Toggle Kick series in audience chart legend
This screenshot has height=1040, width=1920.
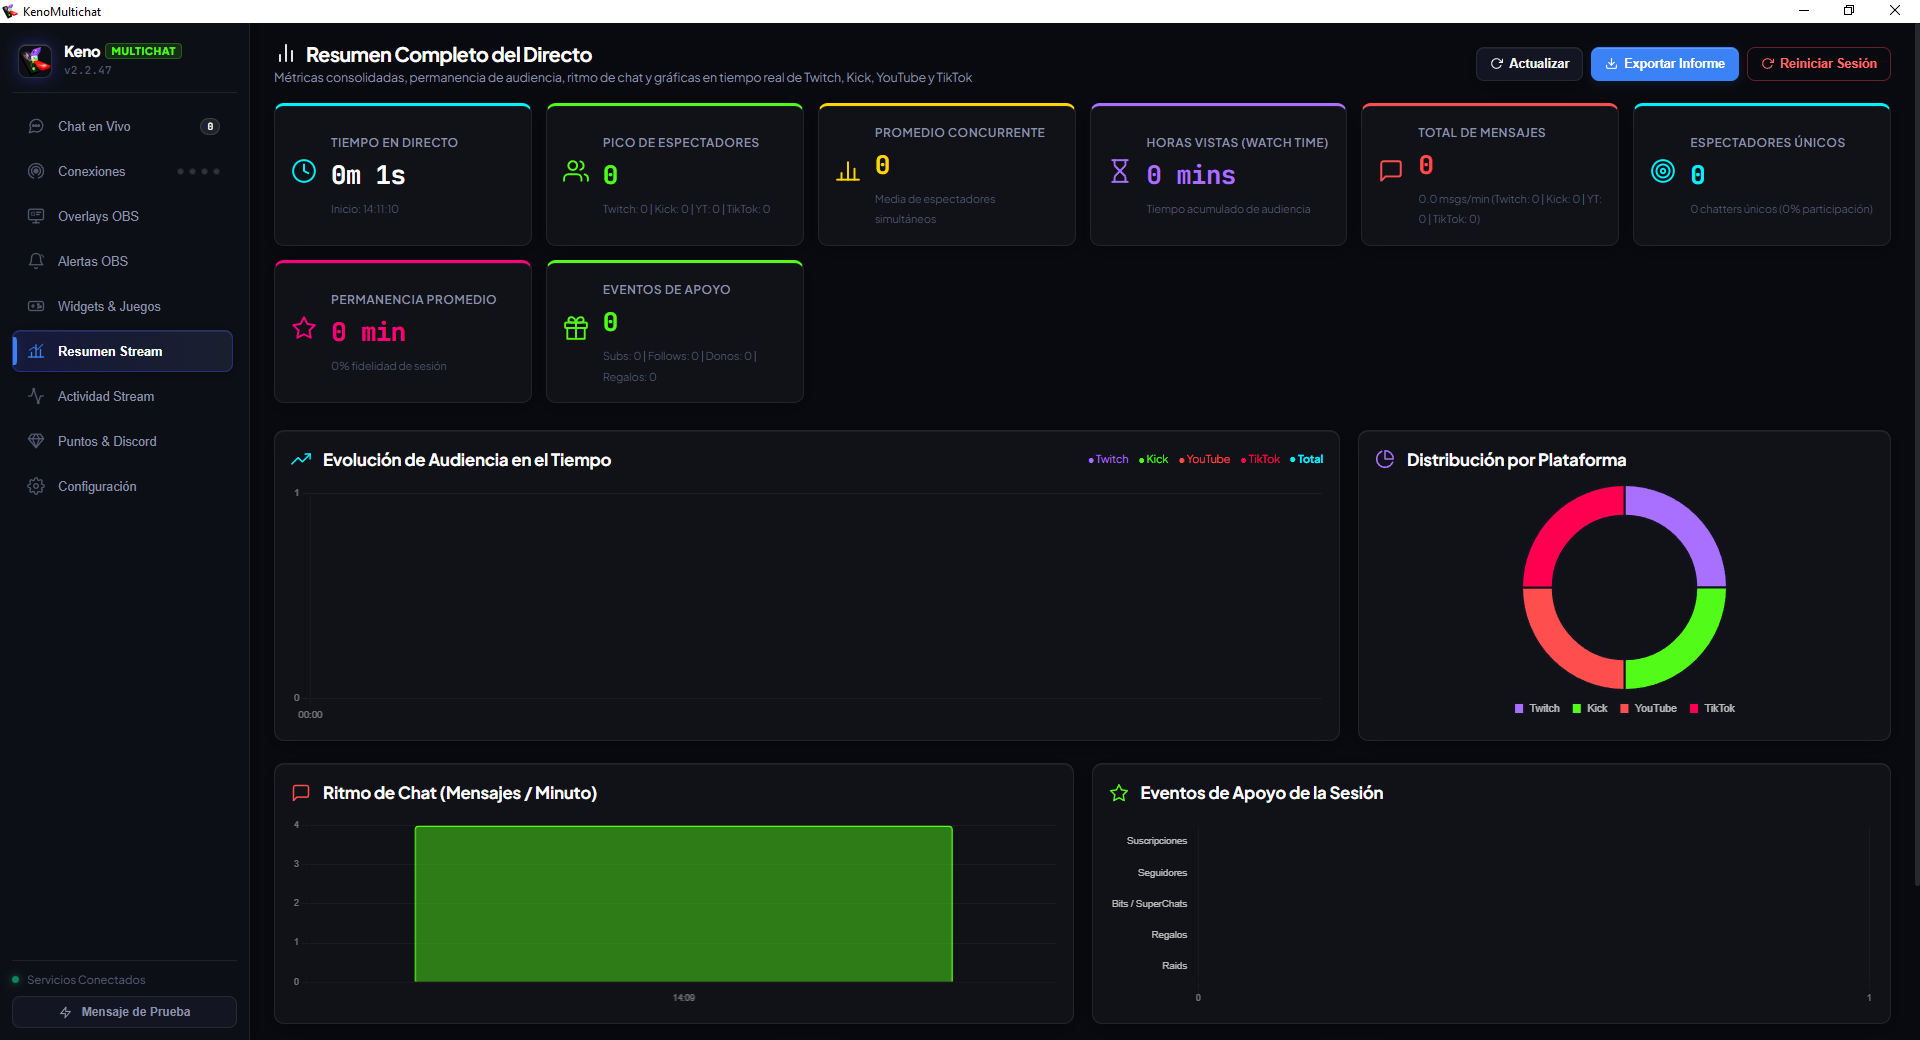1153,460
